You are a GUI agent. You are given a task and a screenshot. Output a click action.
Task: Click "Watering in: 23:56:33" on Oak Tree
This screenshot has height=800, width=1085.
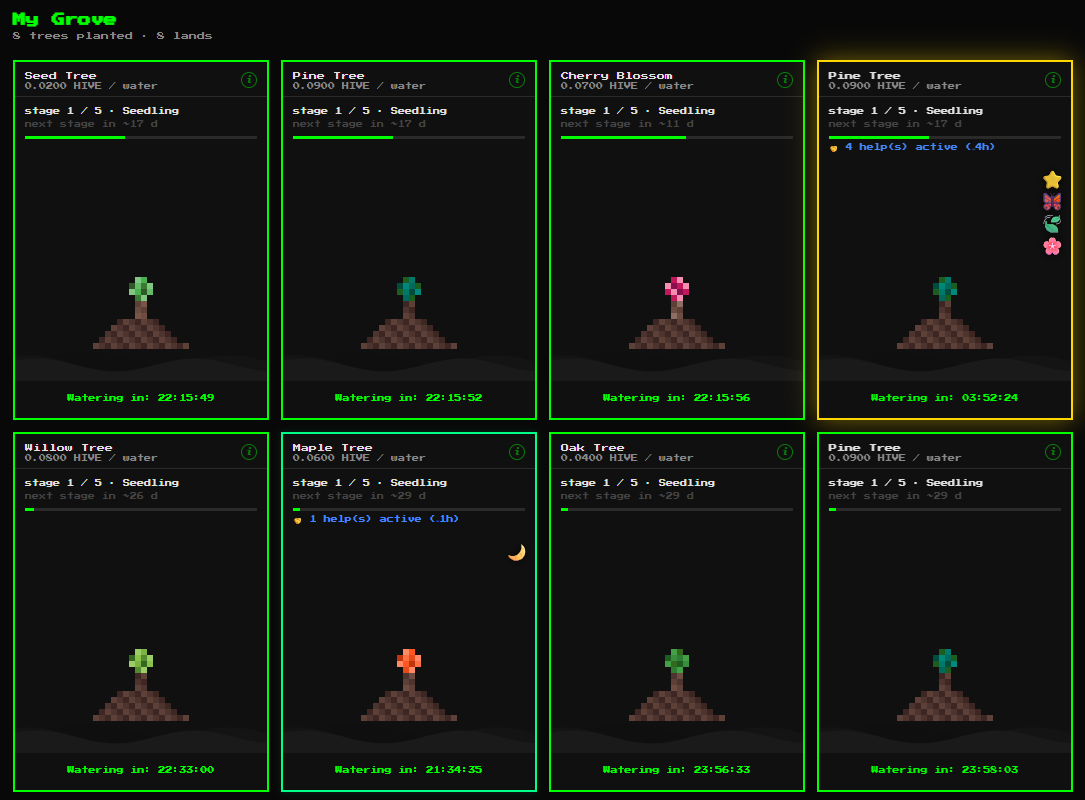click(676, 770)
